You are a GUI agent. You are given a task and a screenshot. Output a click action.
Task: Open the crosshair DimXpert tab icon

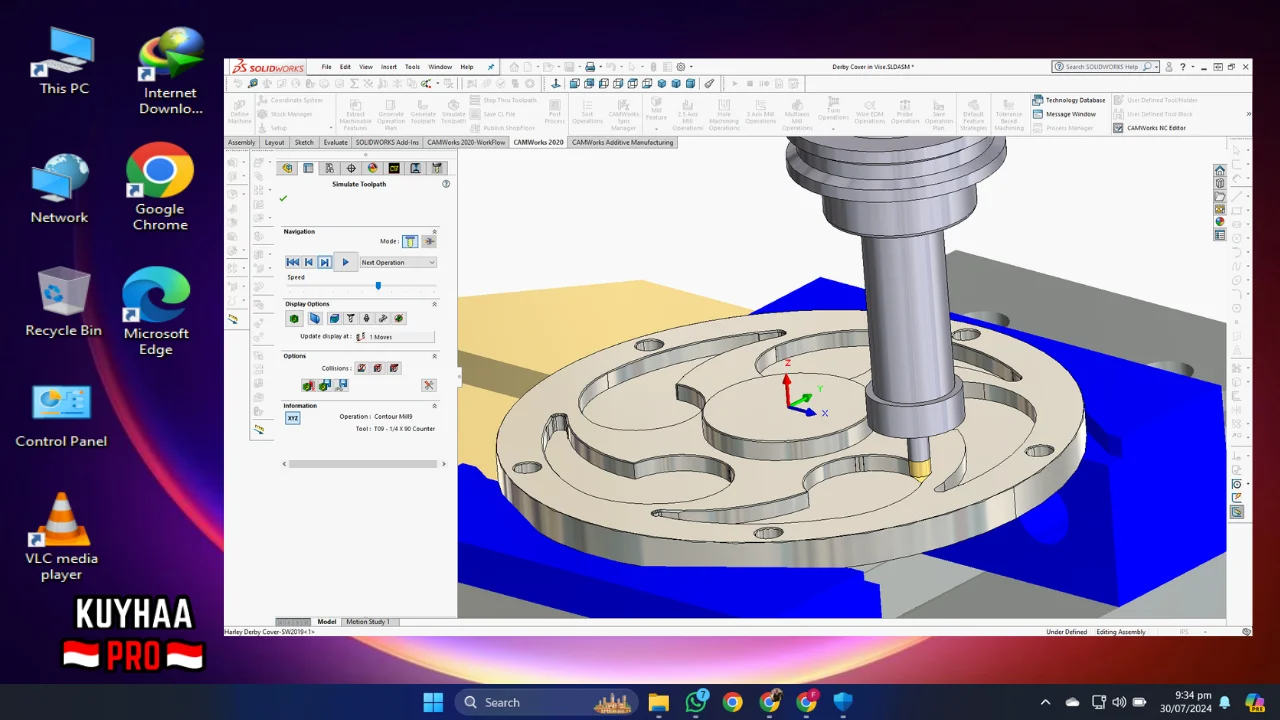pos(351,168)
